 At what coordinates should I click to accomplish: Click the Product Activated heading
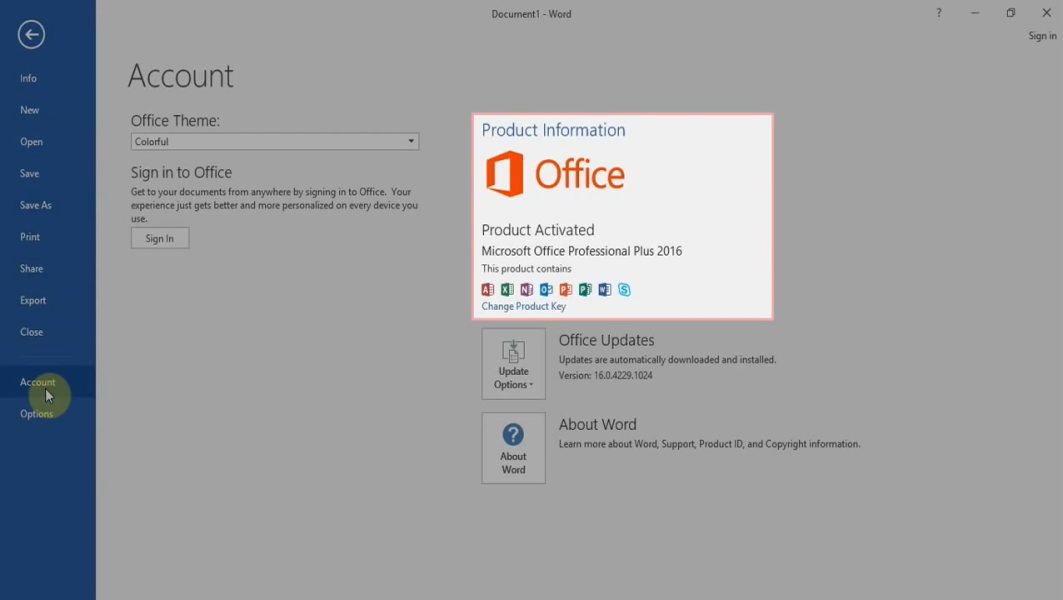538,230
